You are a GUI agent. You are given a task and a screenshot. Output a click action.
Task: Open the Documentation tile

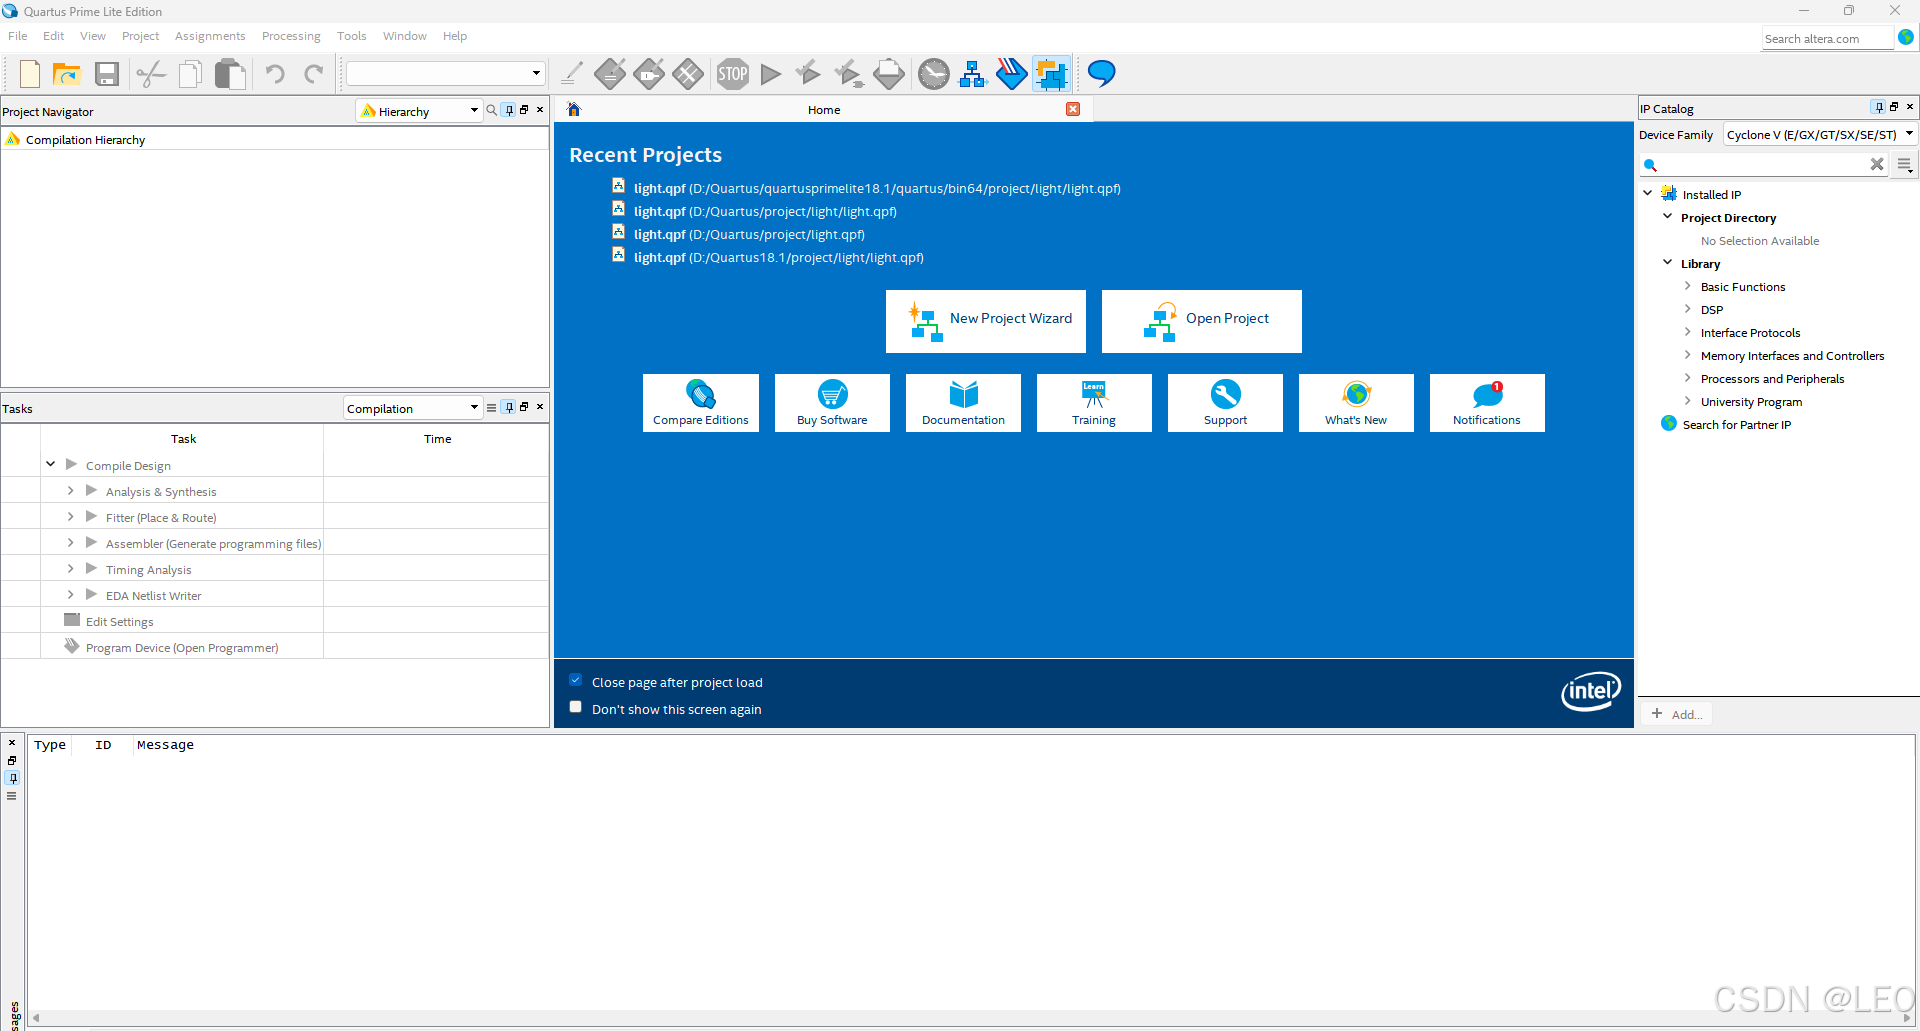click(963, 403)
